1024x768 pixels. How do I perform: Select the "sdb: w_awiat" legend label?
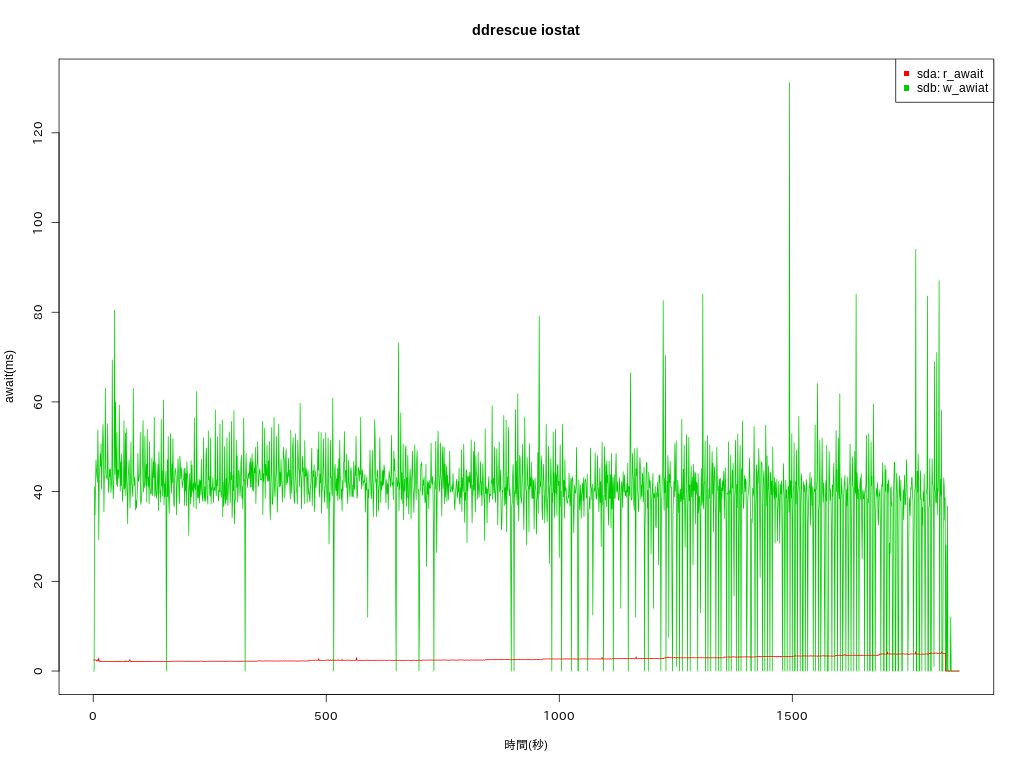(952, 88)
